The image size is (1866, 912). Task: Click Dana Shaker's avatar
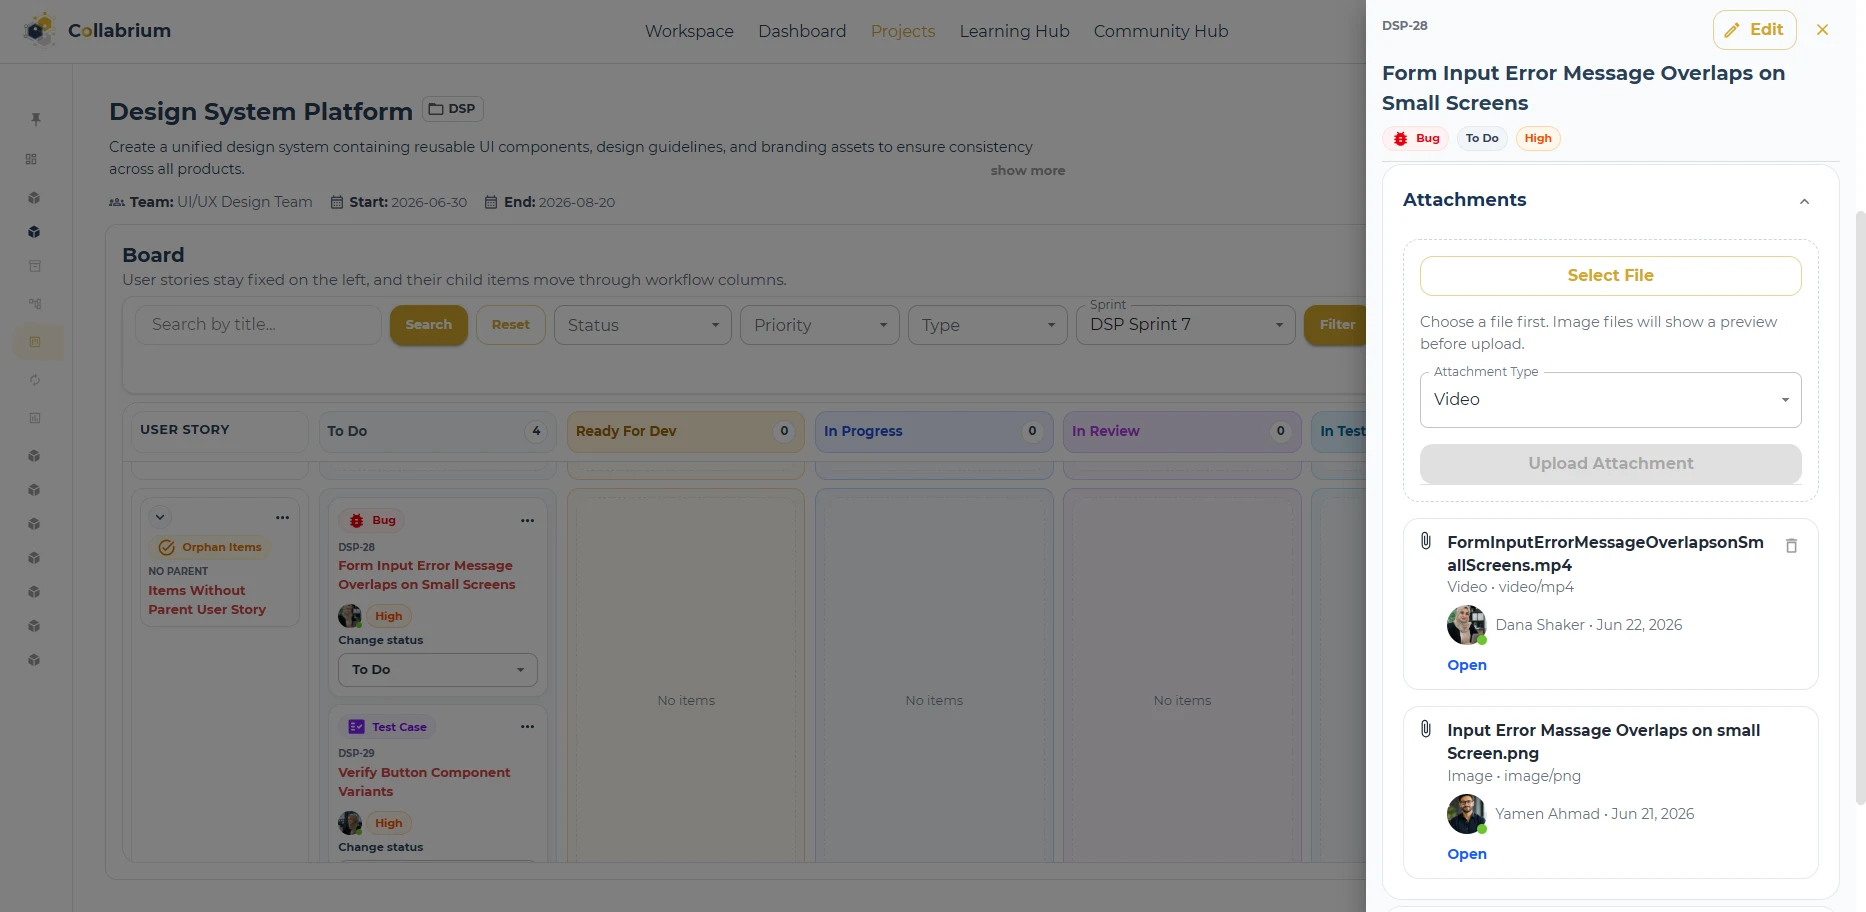click(1467, 625)
